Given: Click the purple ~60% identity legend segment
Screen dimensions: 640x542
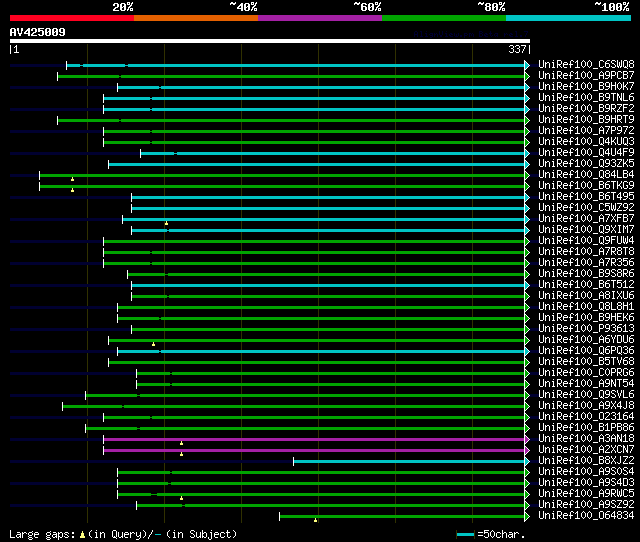Looking at the screenshot, I should [320, 18].
